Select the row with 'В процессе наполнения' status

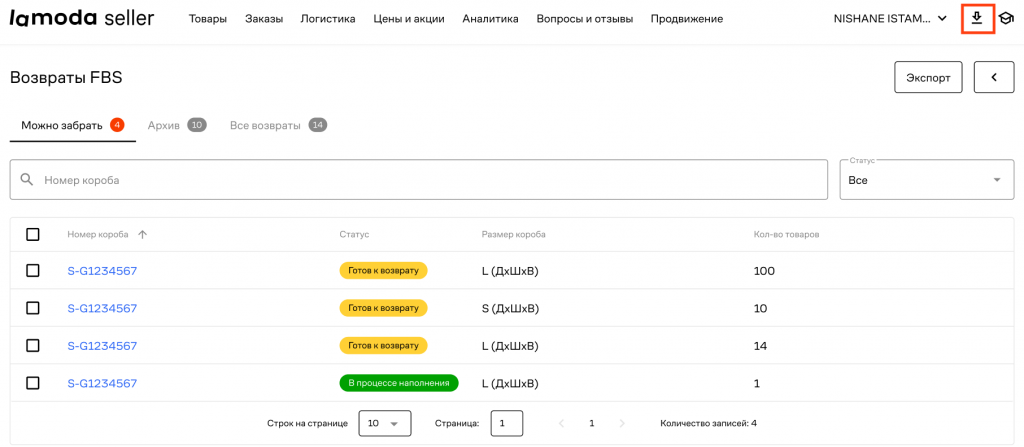[33, 383]
